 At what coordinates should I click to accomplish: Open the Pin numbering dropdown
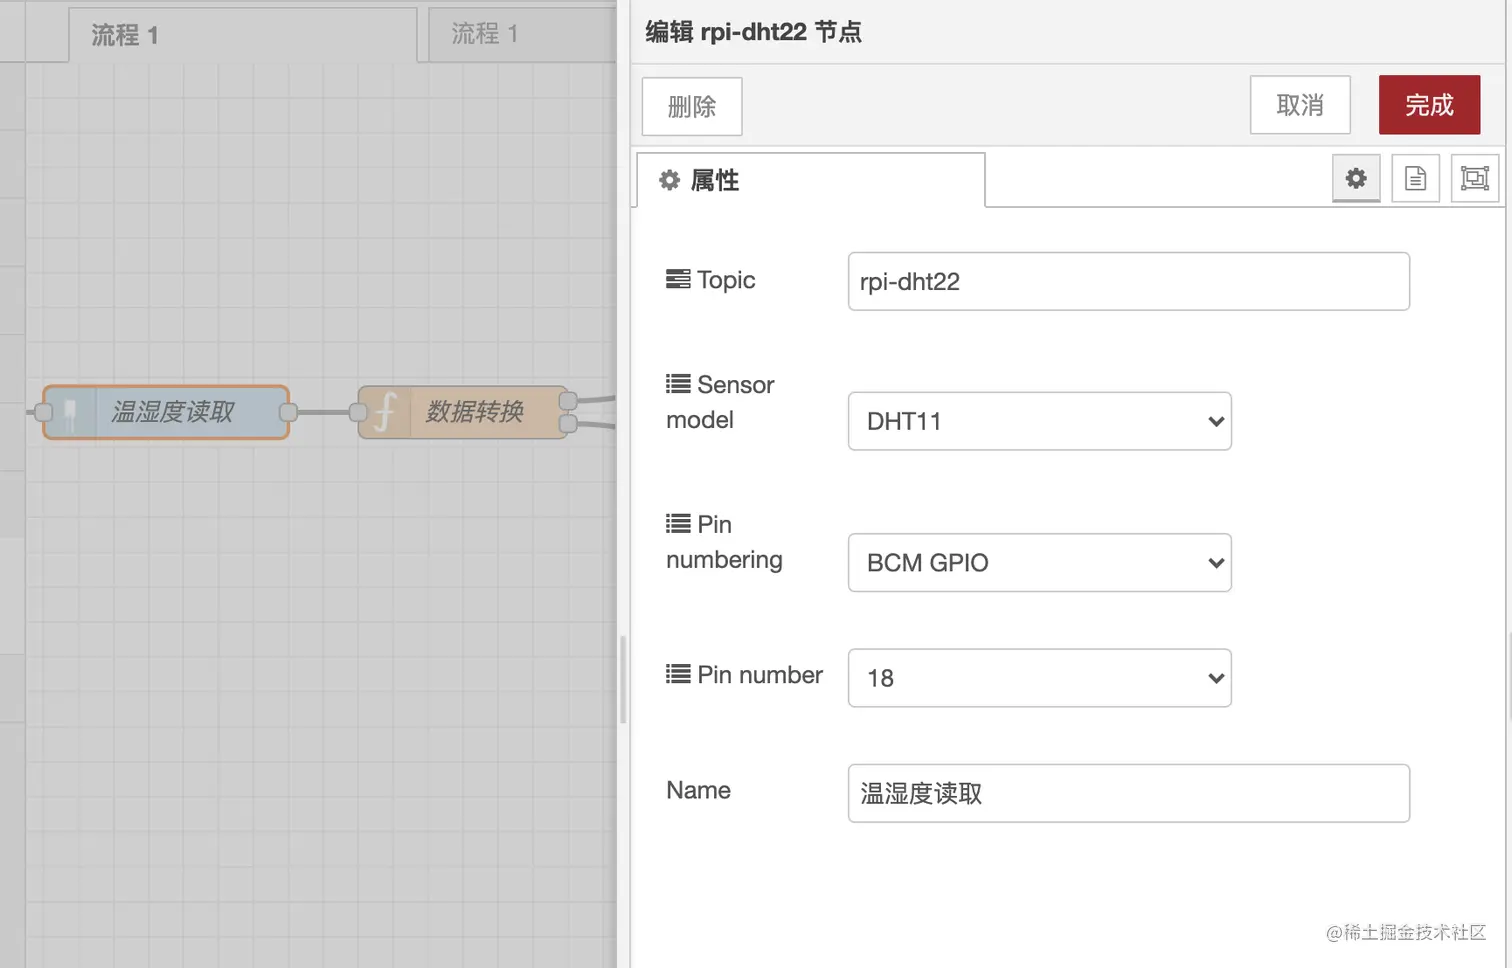tap(1039, 563)
